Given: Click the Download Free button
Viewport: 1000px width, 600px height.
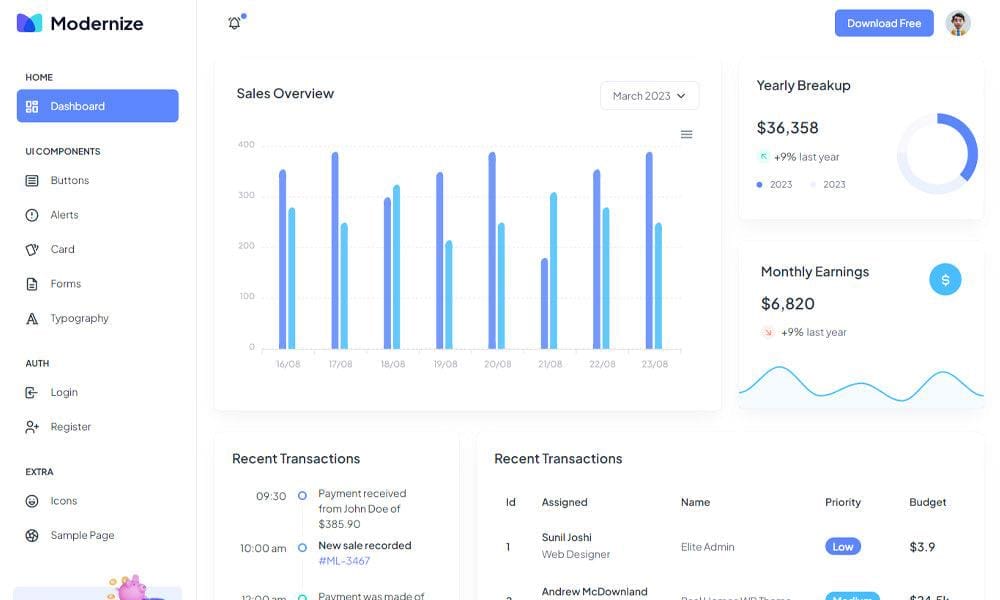Looking at the screenshot, I should pyautogui.click(x=883, y=21).
